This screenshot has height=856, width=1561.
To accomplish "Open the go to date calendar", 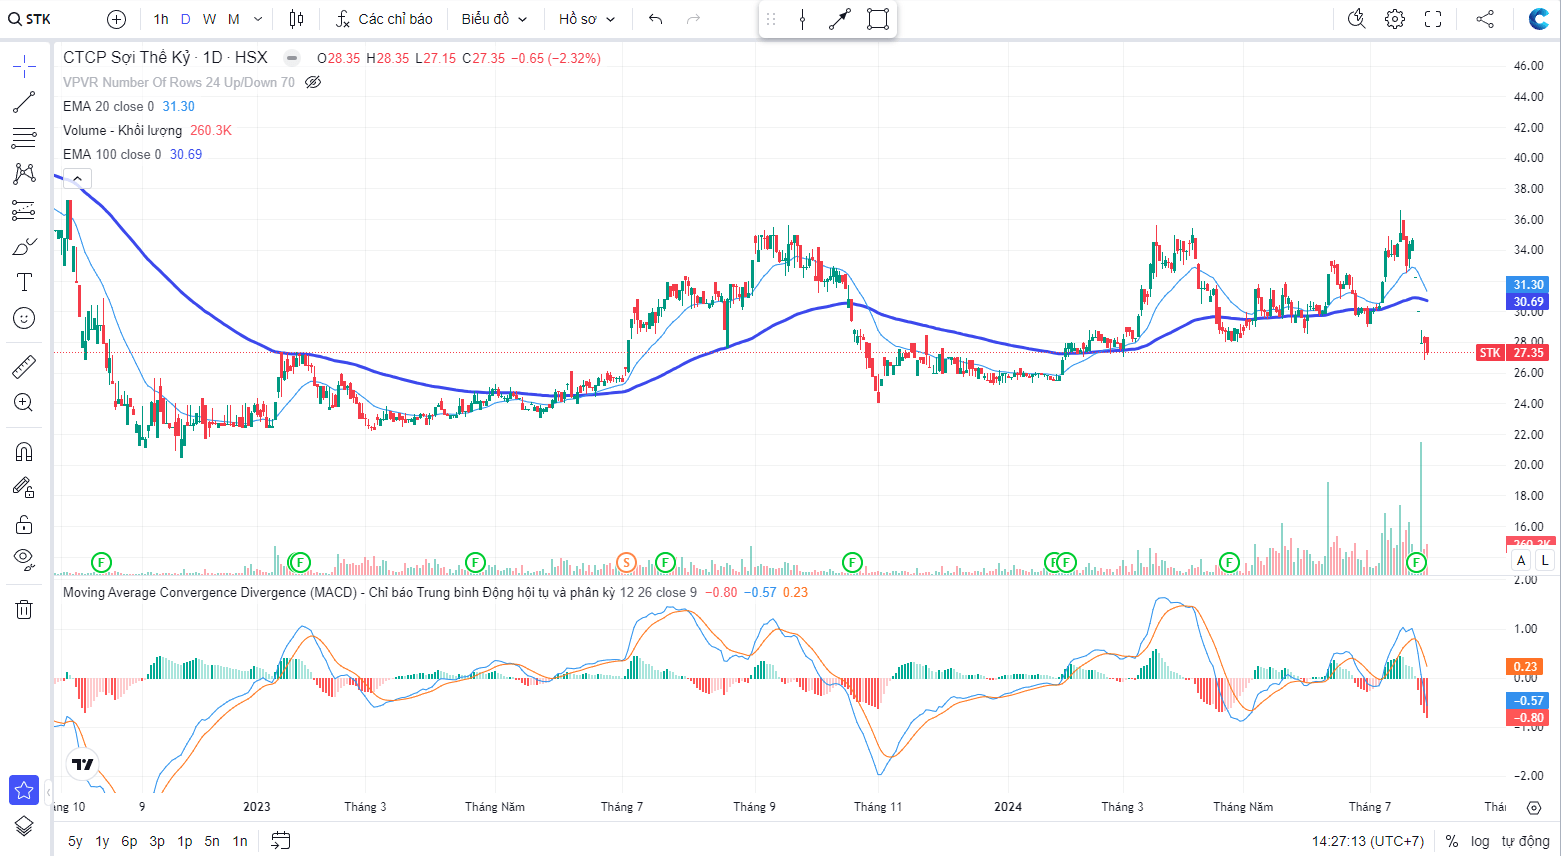I will (281, 841).
